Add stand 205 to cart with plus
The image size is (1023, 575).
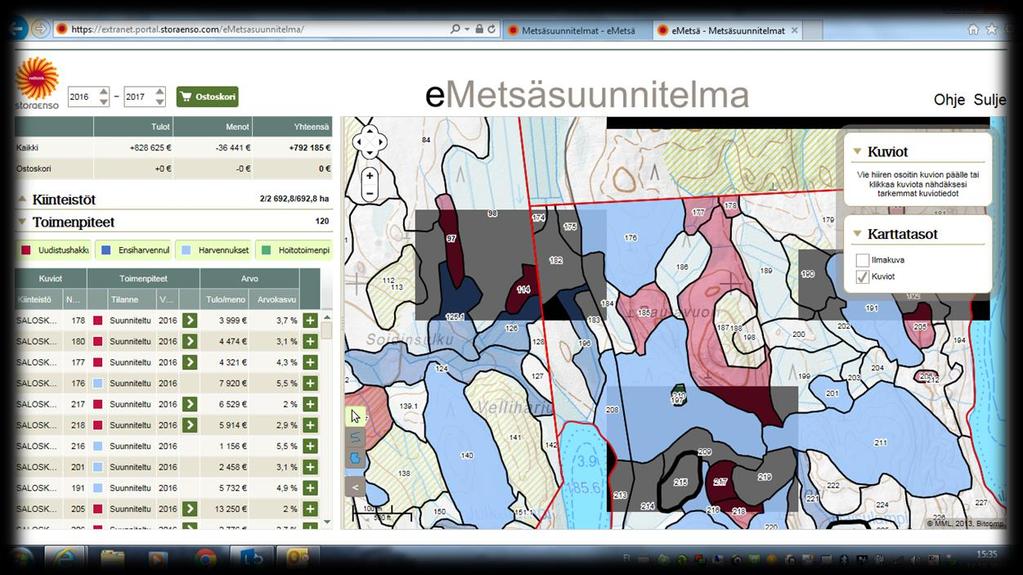pos(311,508)
